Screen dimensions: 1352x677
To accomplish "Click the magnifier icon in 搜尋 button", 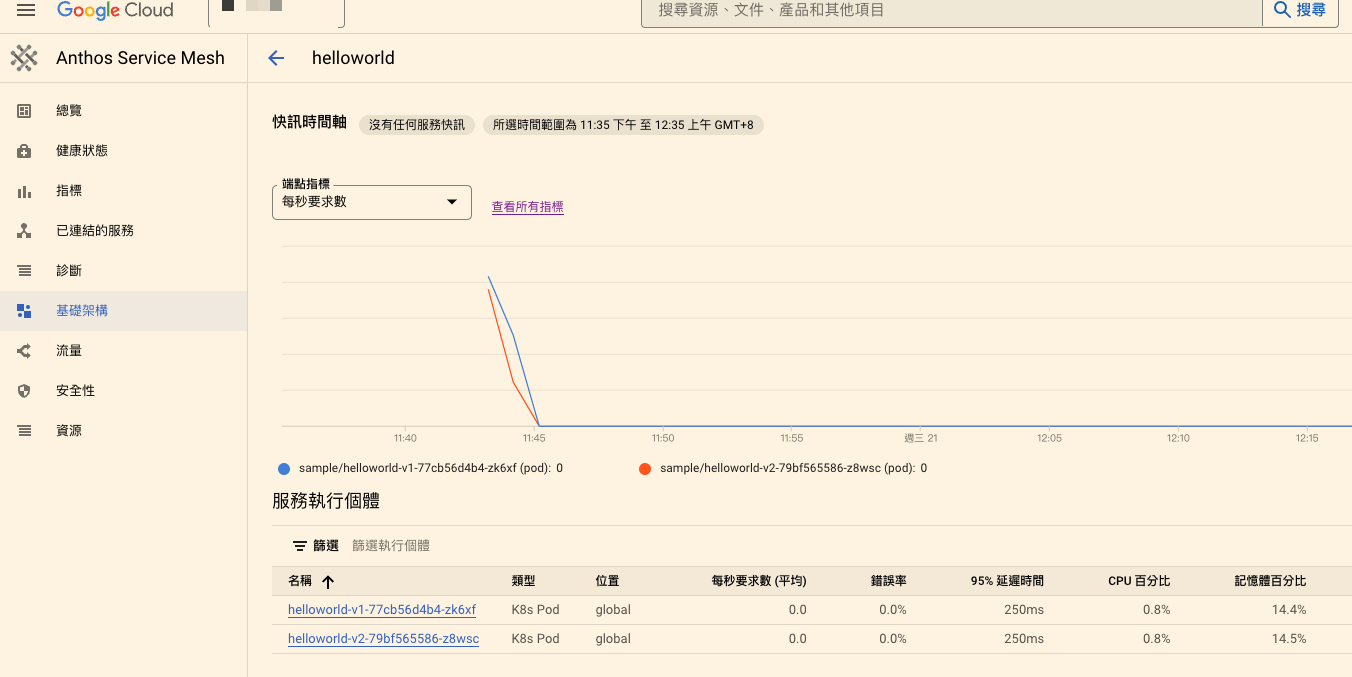I will [1282, 10].
